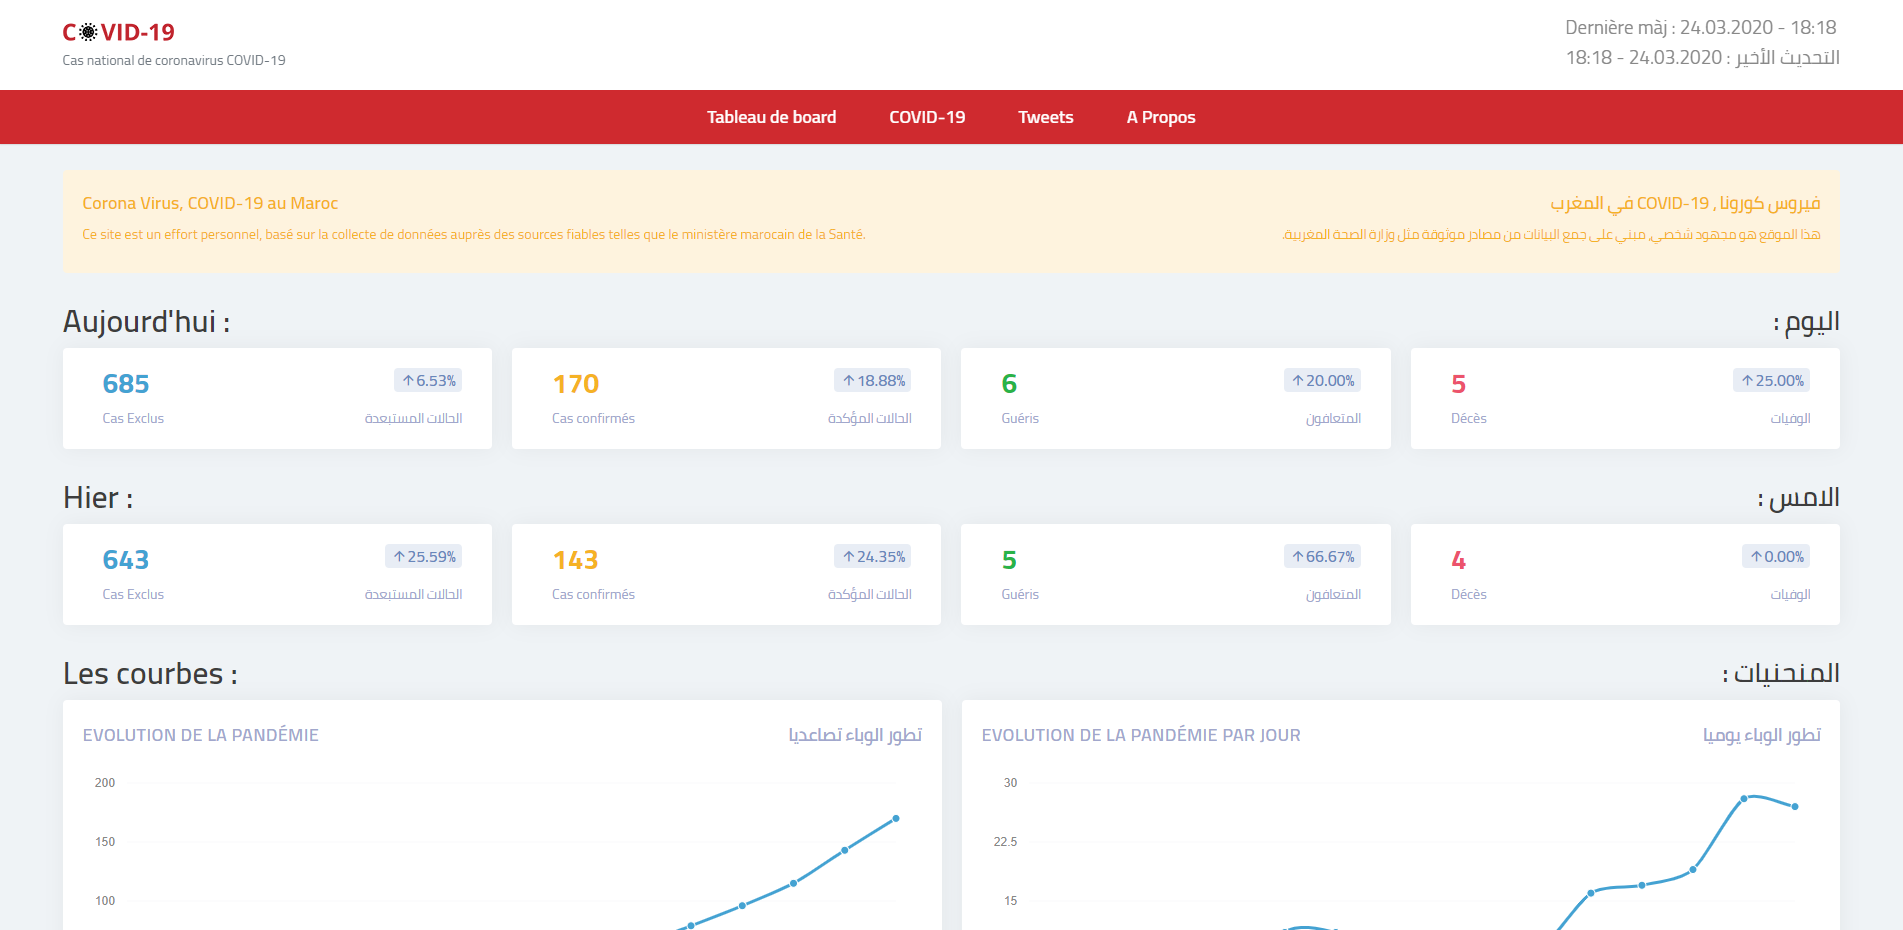Viewport: 1903px width, 930px height.
Task: Open the COVID-19 navigation menu item
Action: [927, 117]
